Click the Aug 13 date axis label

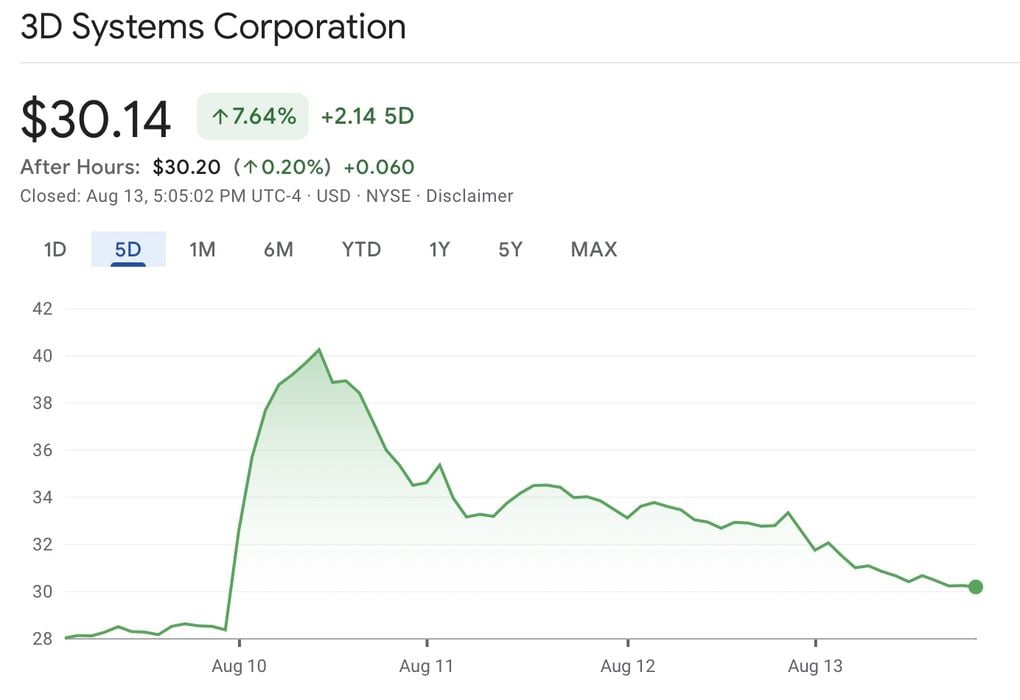[x=816, y=665]
